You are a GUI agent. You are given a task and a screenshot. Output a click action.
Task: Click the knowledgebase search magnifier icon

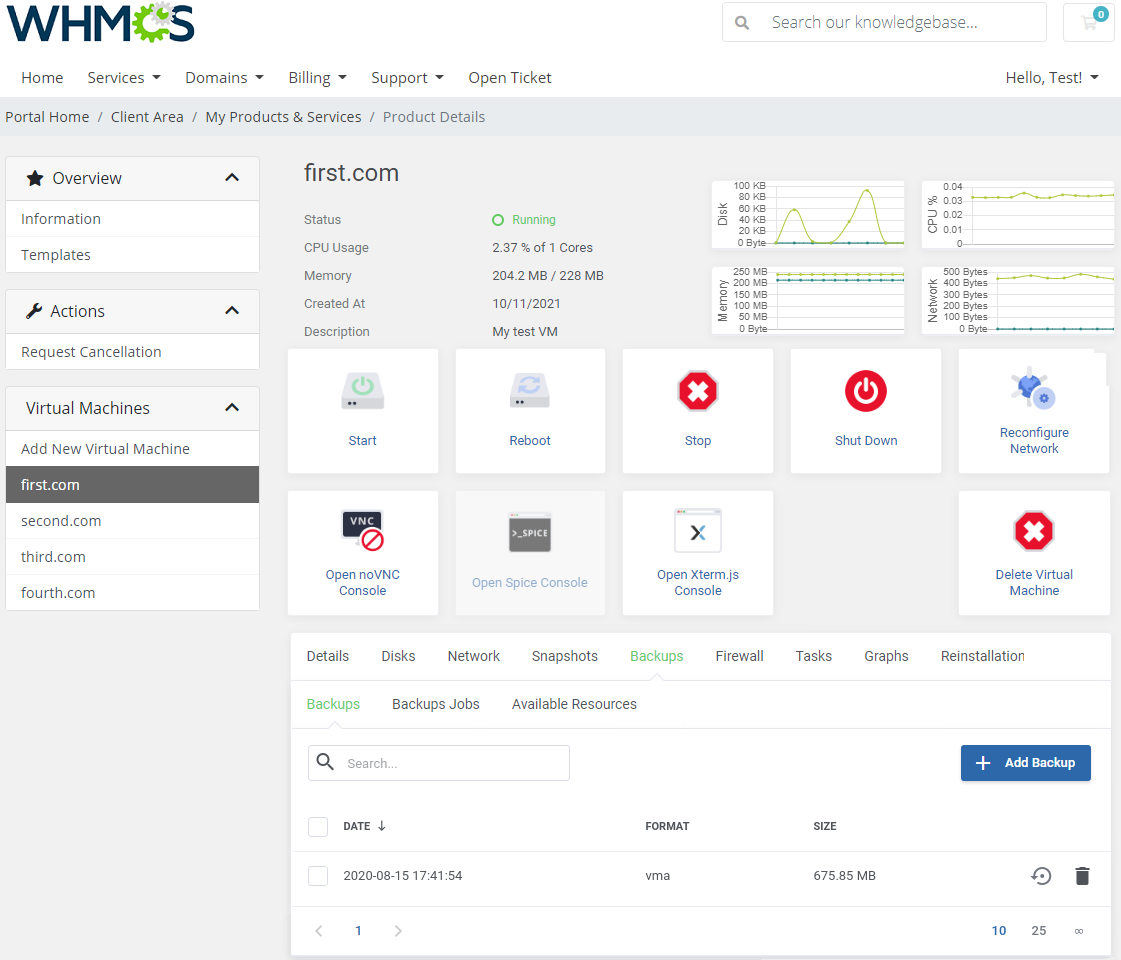[x=742, y=23]
